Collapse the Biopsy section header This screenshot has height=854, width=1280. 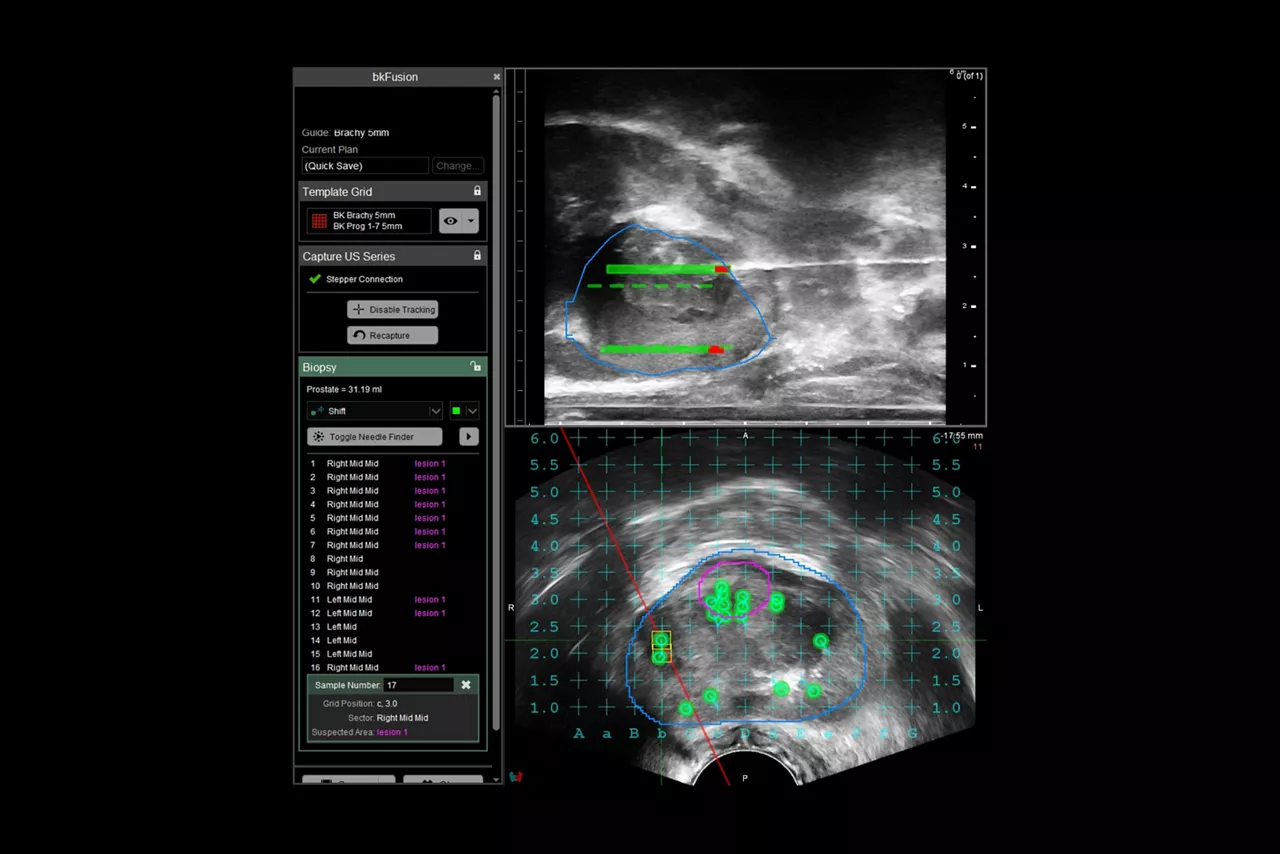click(393, 367)
